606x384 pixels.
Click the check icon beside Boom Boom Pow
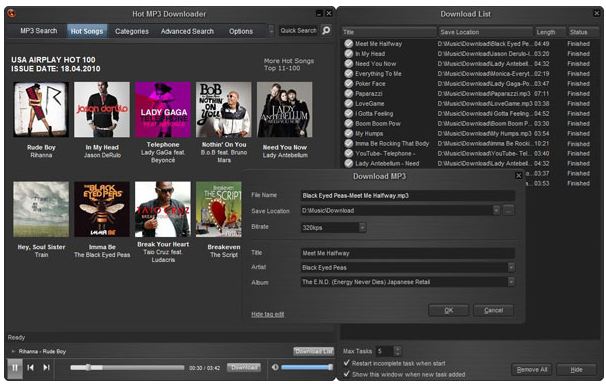(349, 124)
